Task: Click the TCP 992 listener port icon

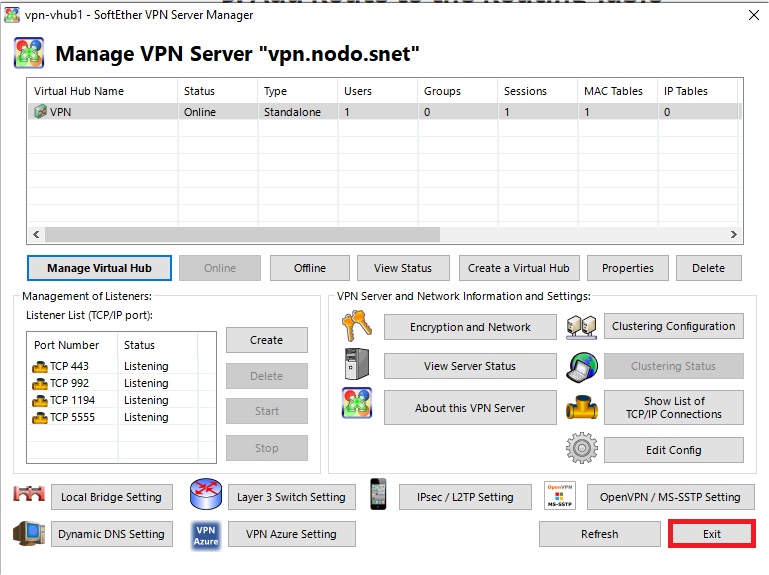Action: pos(40,384)
